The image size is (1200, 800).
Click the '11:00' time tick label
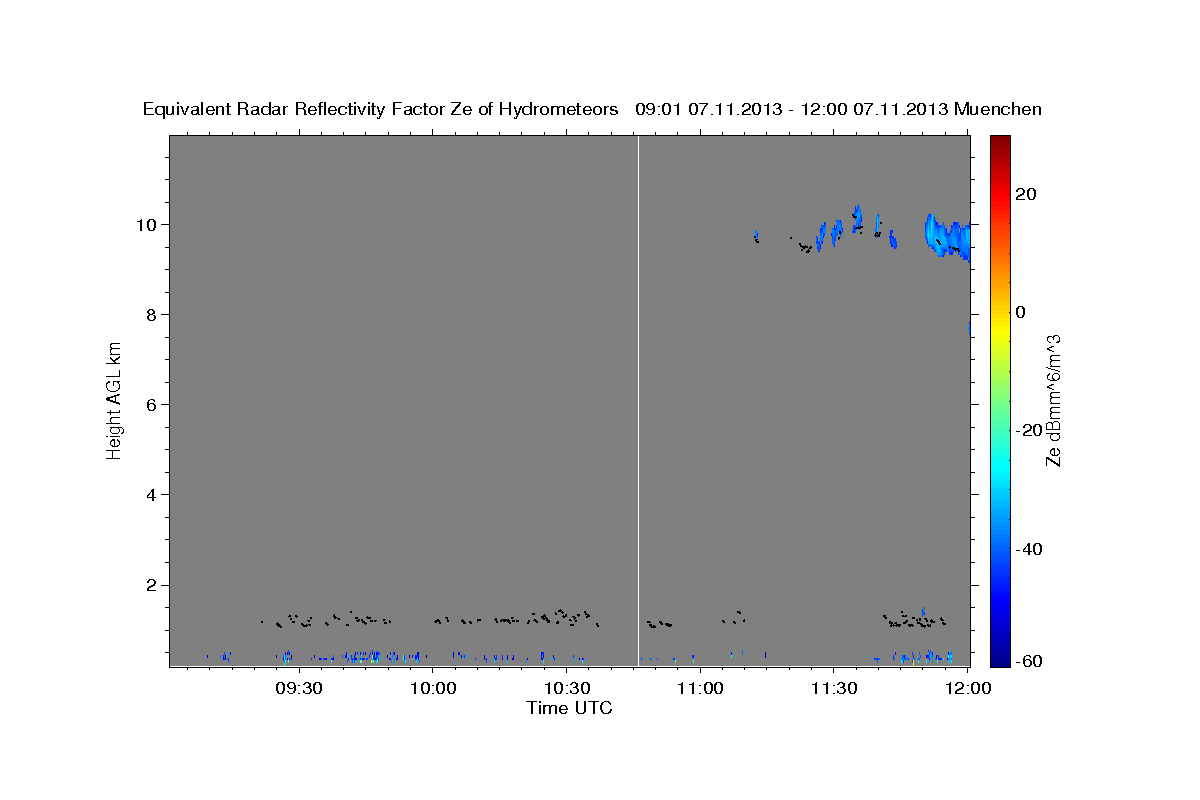(700, 688)
